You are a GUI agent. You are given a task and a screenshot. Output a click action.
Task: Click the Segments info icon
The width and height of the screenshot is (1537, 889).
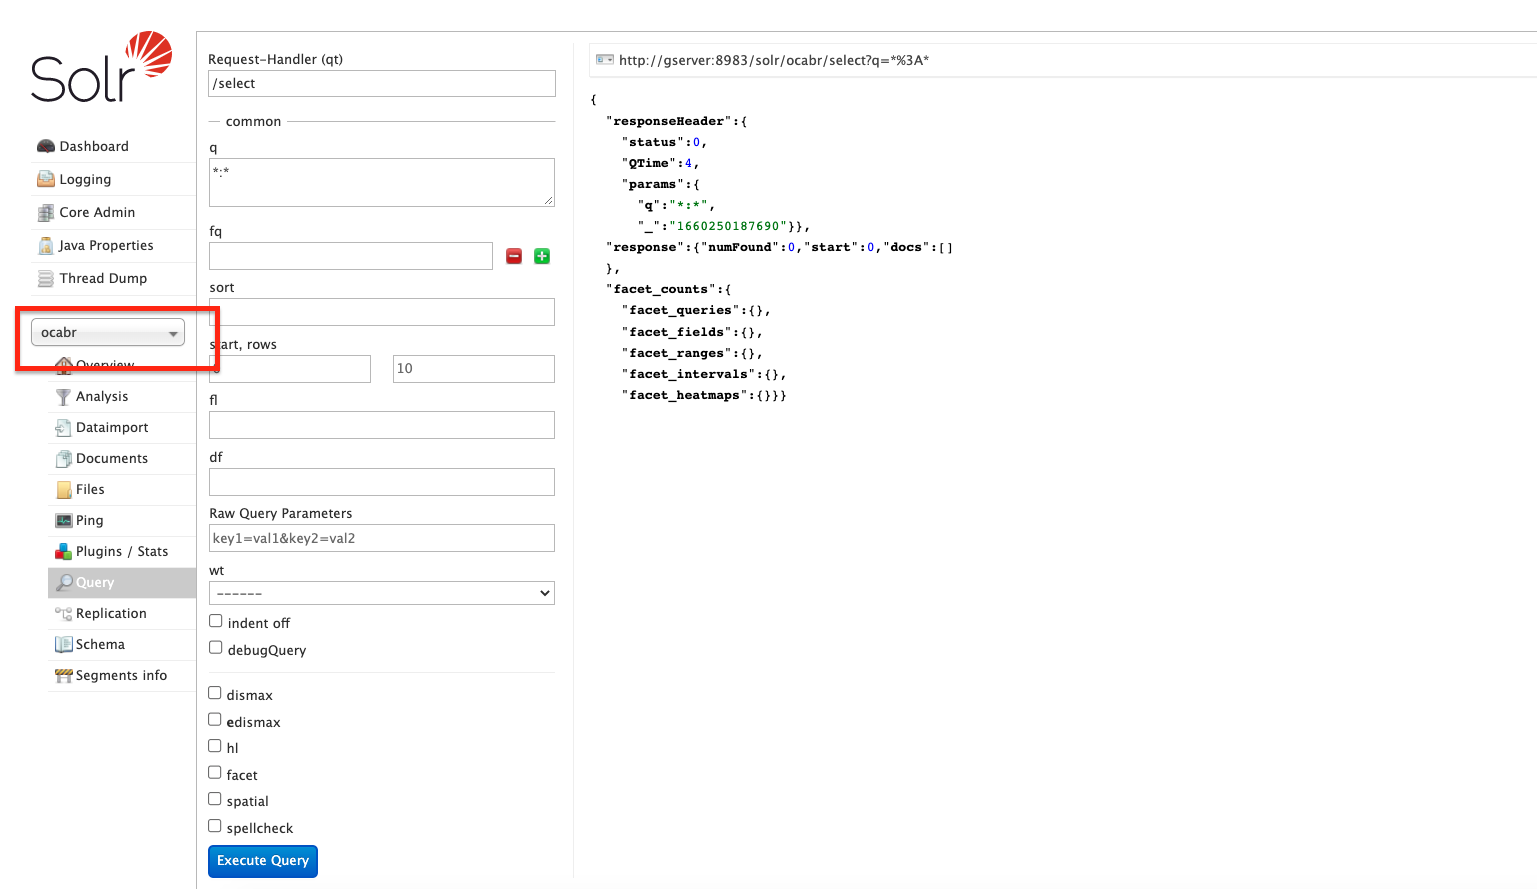coord(63,675)
